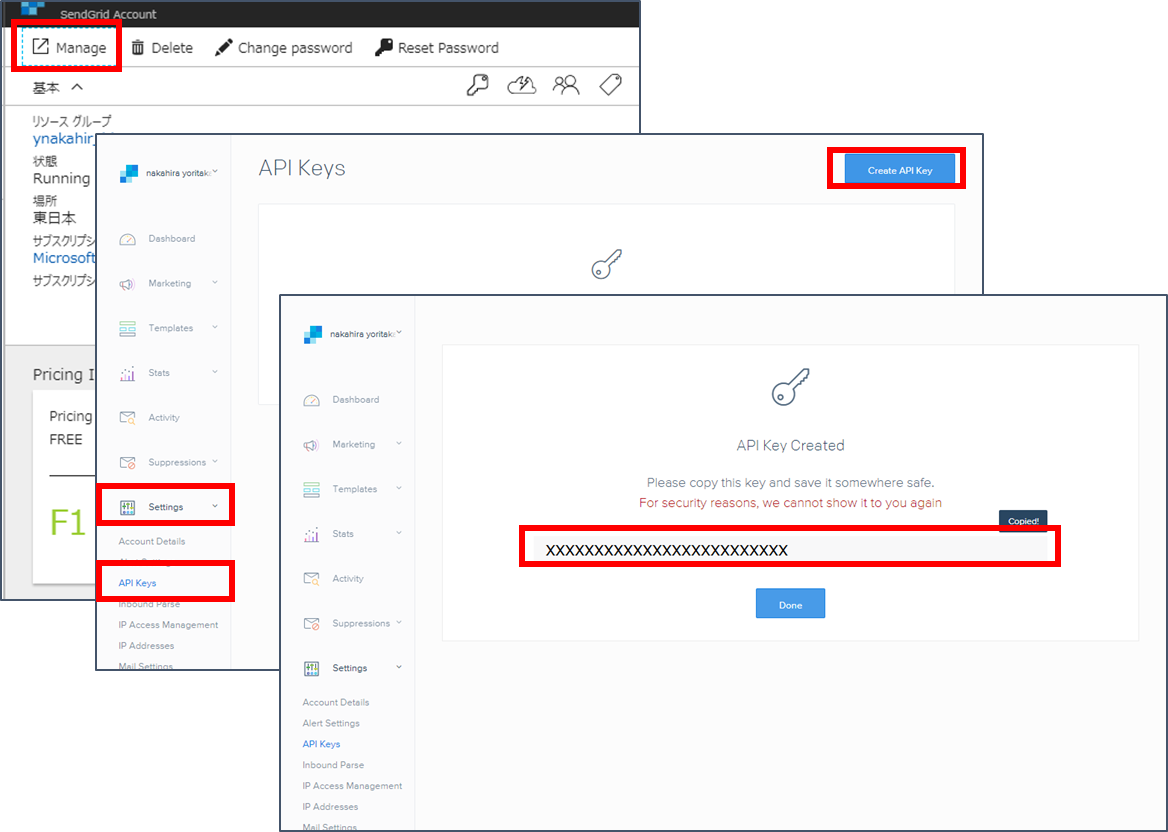Viewport: 1168px width, 832px height.
Task: Expand Templates chevron in front window
Action: click(399, 488)
